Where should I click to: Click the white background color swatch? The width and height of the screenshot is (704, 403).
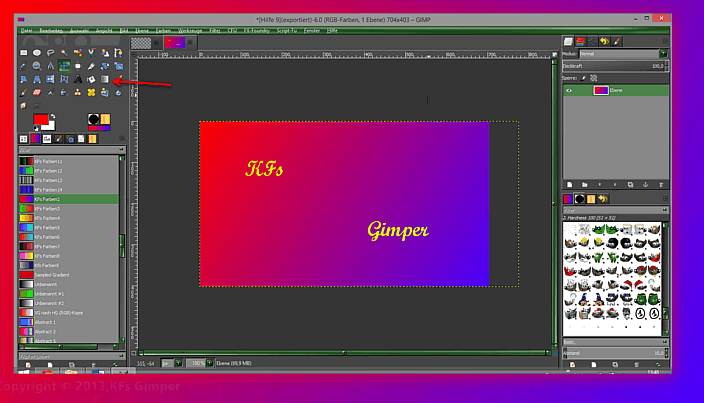(x=48, y=126)
